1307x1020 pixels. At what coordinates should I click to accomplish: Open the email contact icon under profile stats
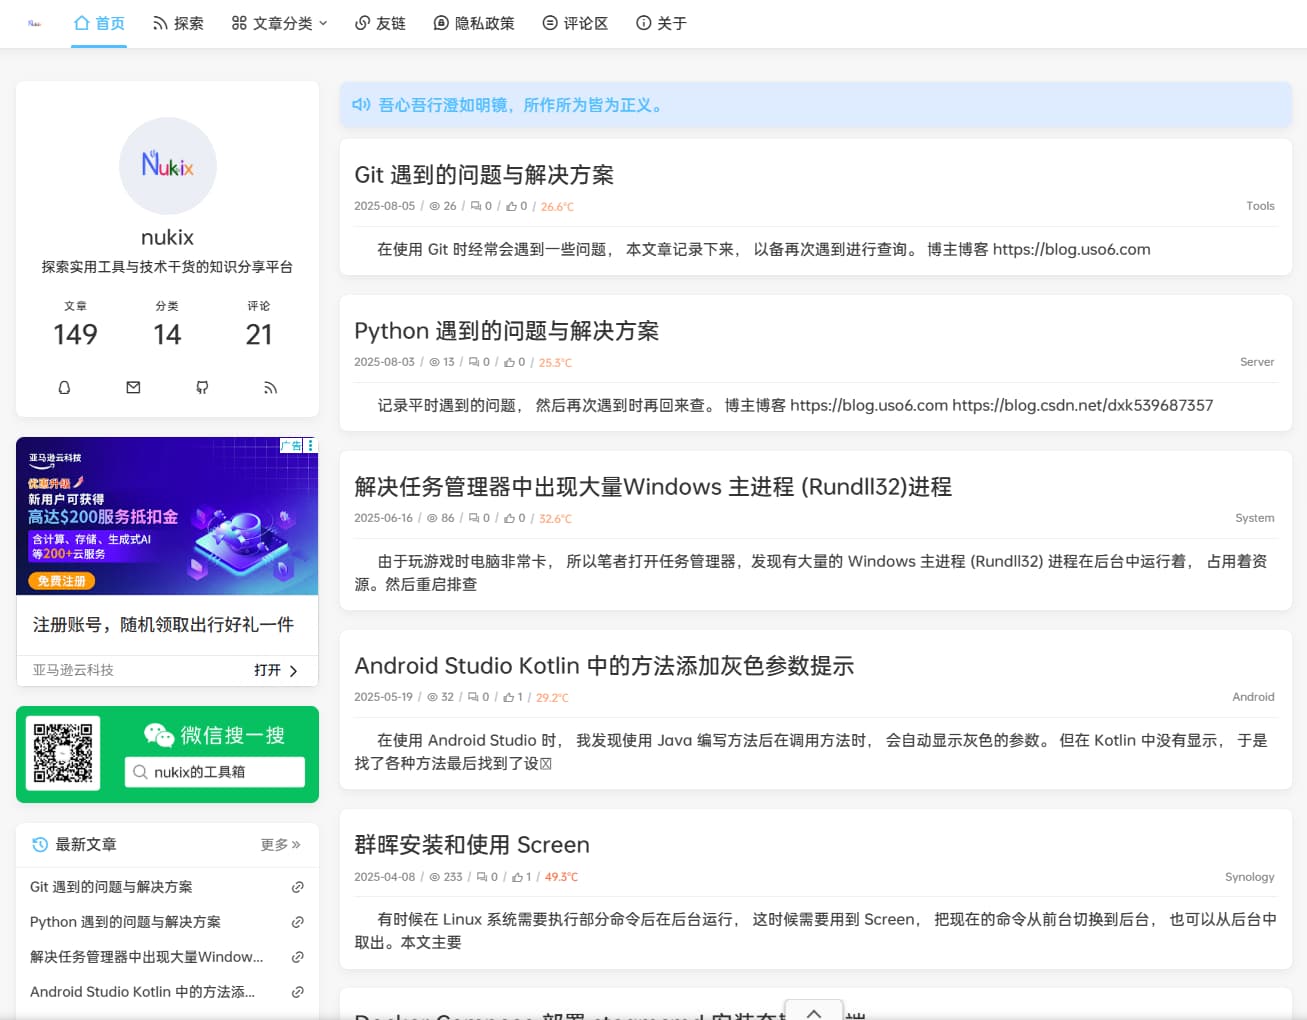tap(133, 387)
